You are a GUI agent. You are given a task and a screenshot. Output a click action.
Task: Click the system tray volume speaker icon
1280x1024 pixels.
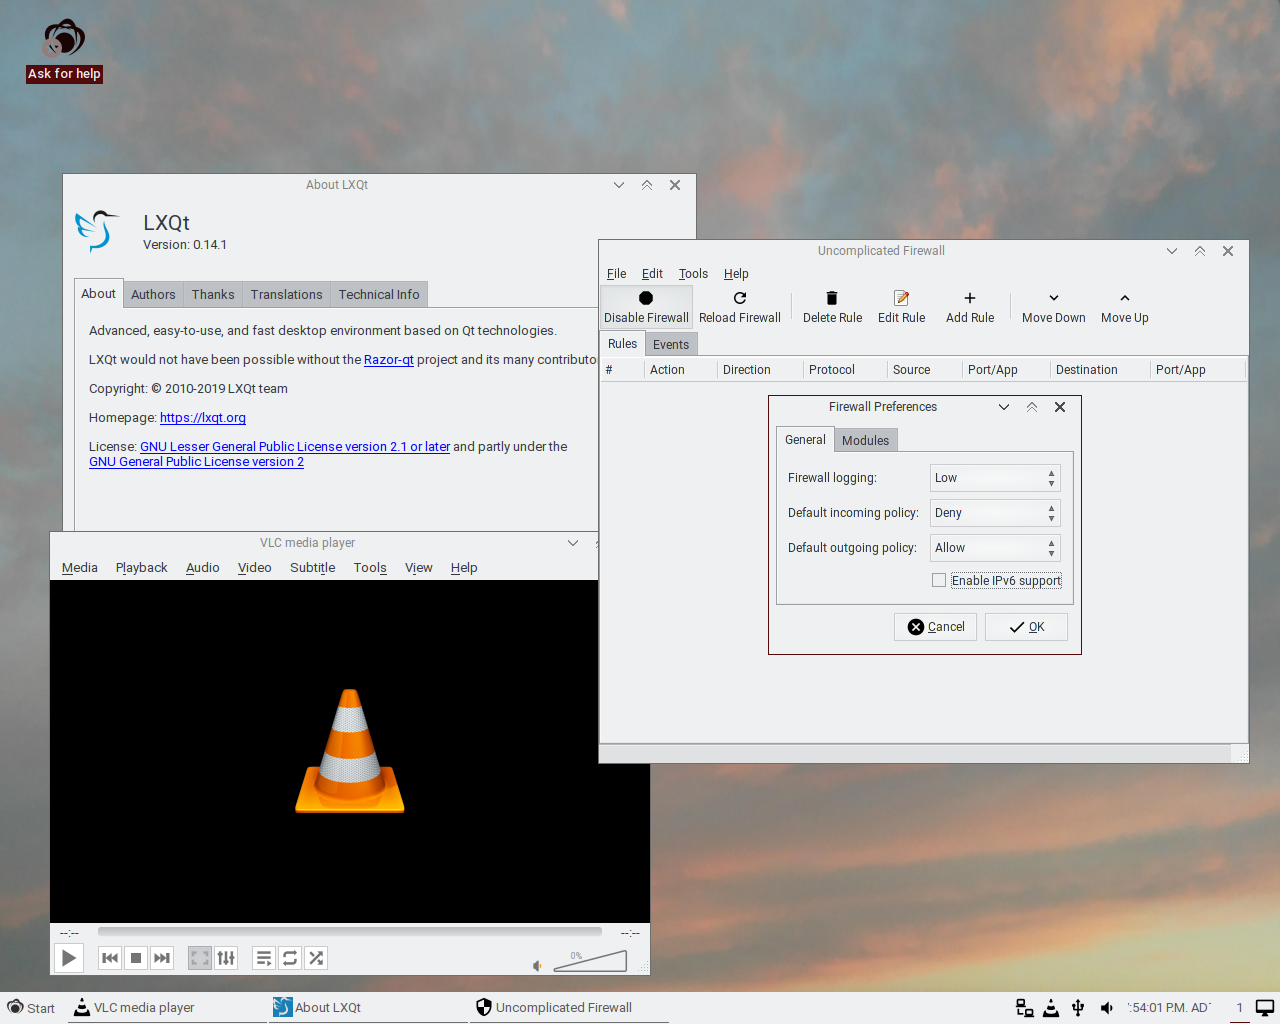[1106, 1008]
